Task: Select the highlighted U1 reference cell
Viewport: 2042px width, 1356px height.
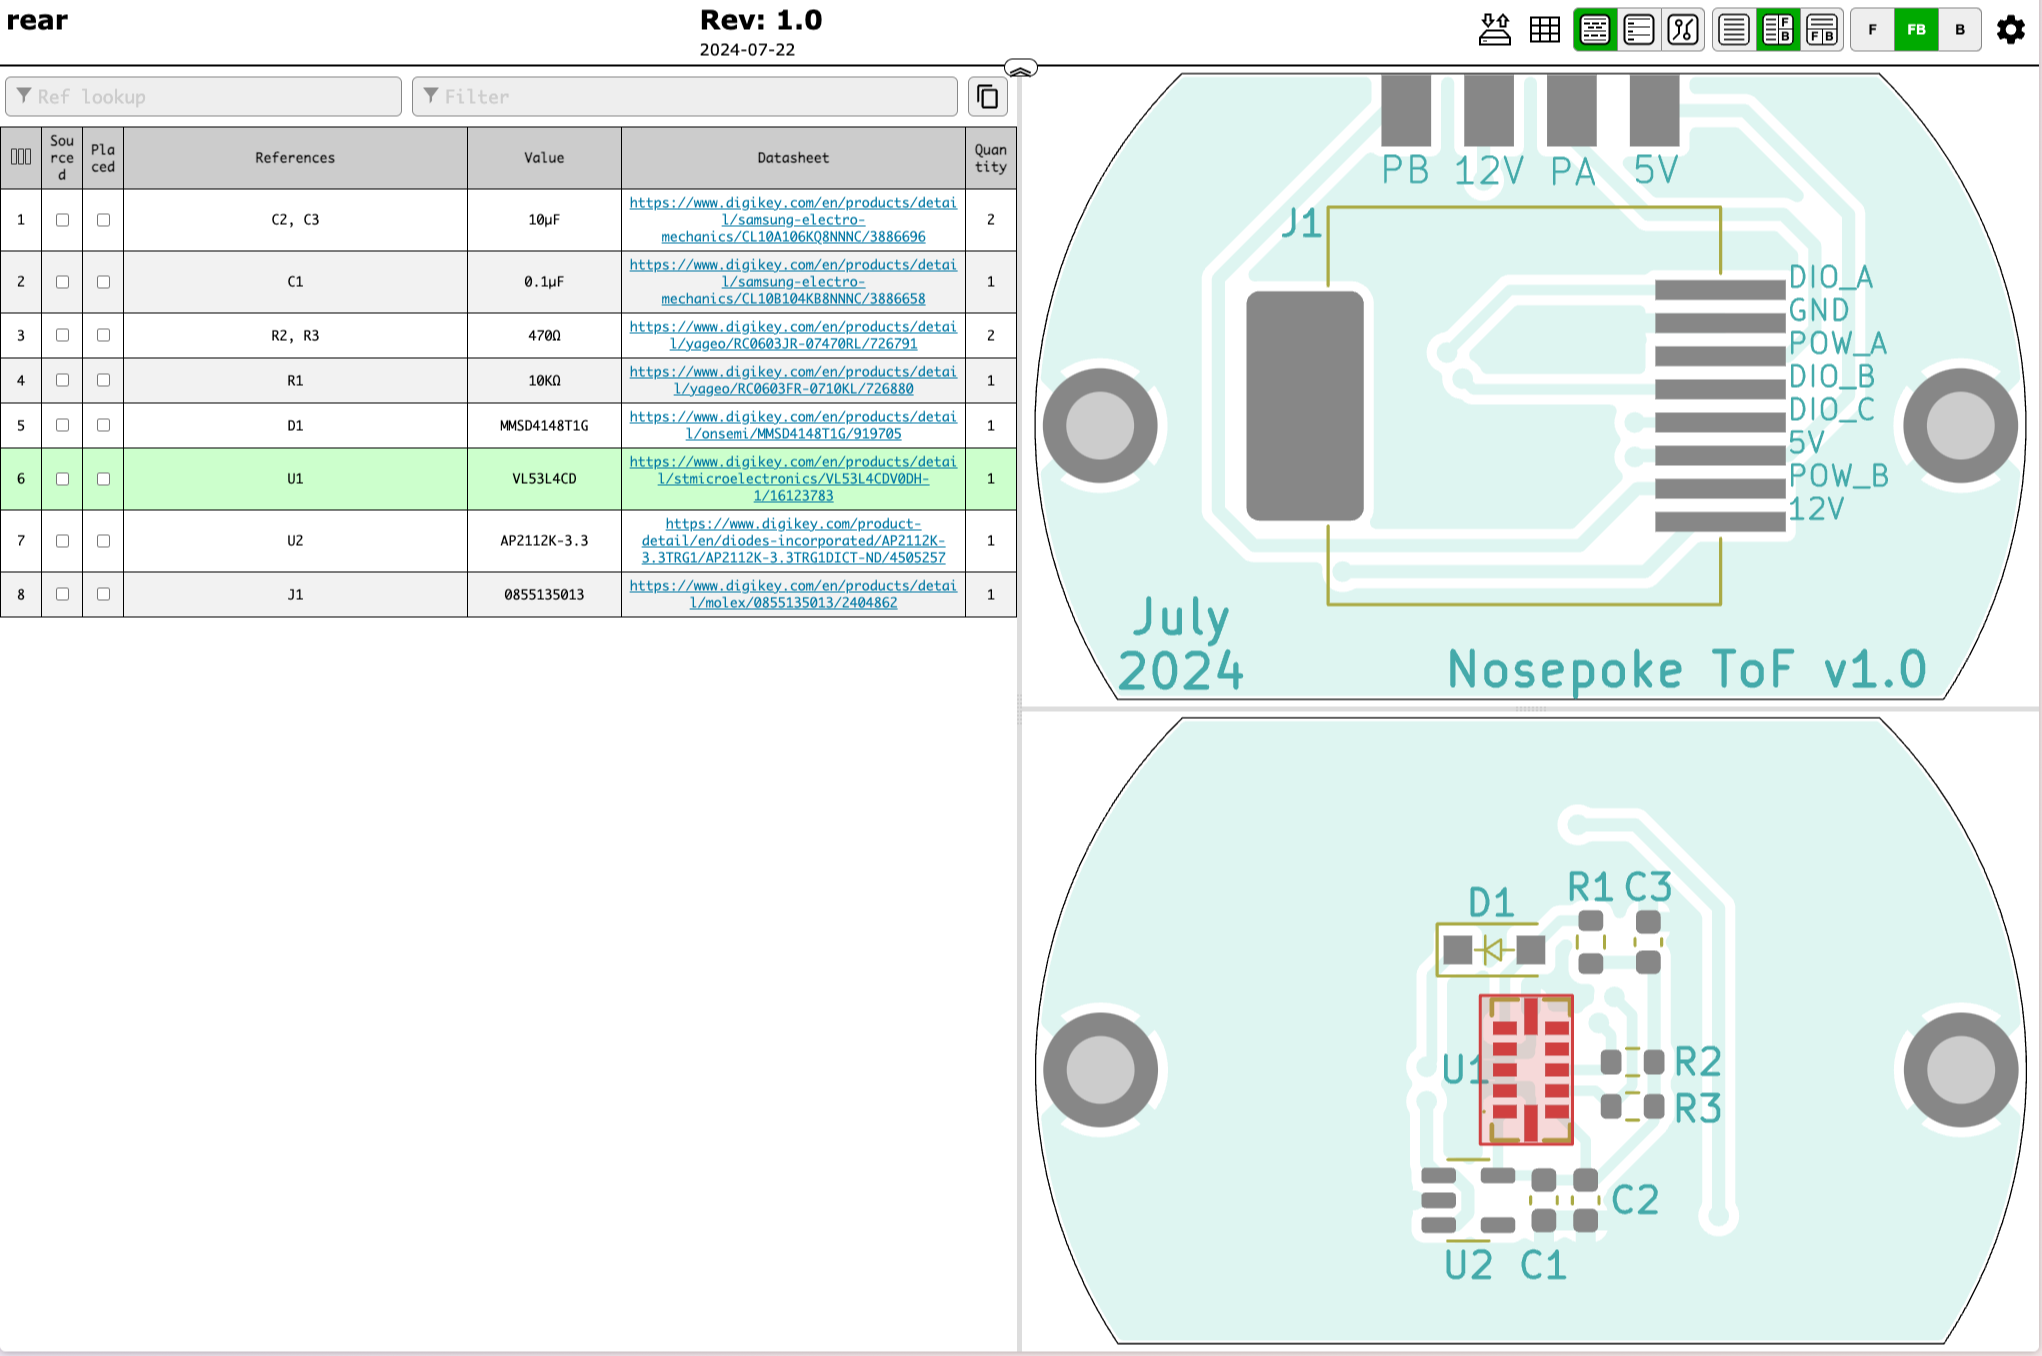Action: (295, 479)
